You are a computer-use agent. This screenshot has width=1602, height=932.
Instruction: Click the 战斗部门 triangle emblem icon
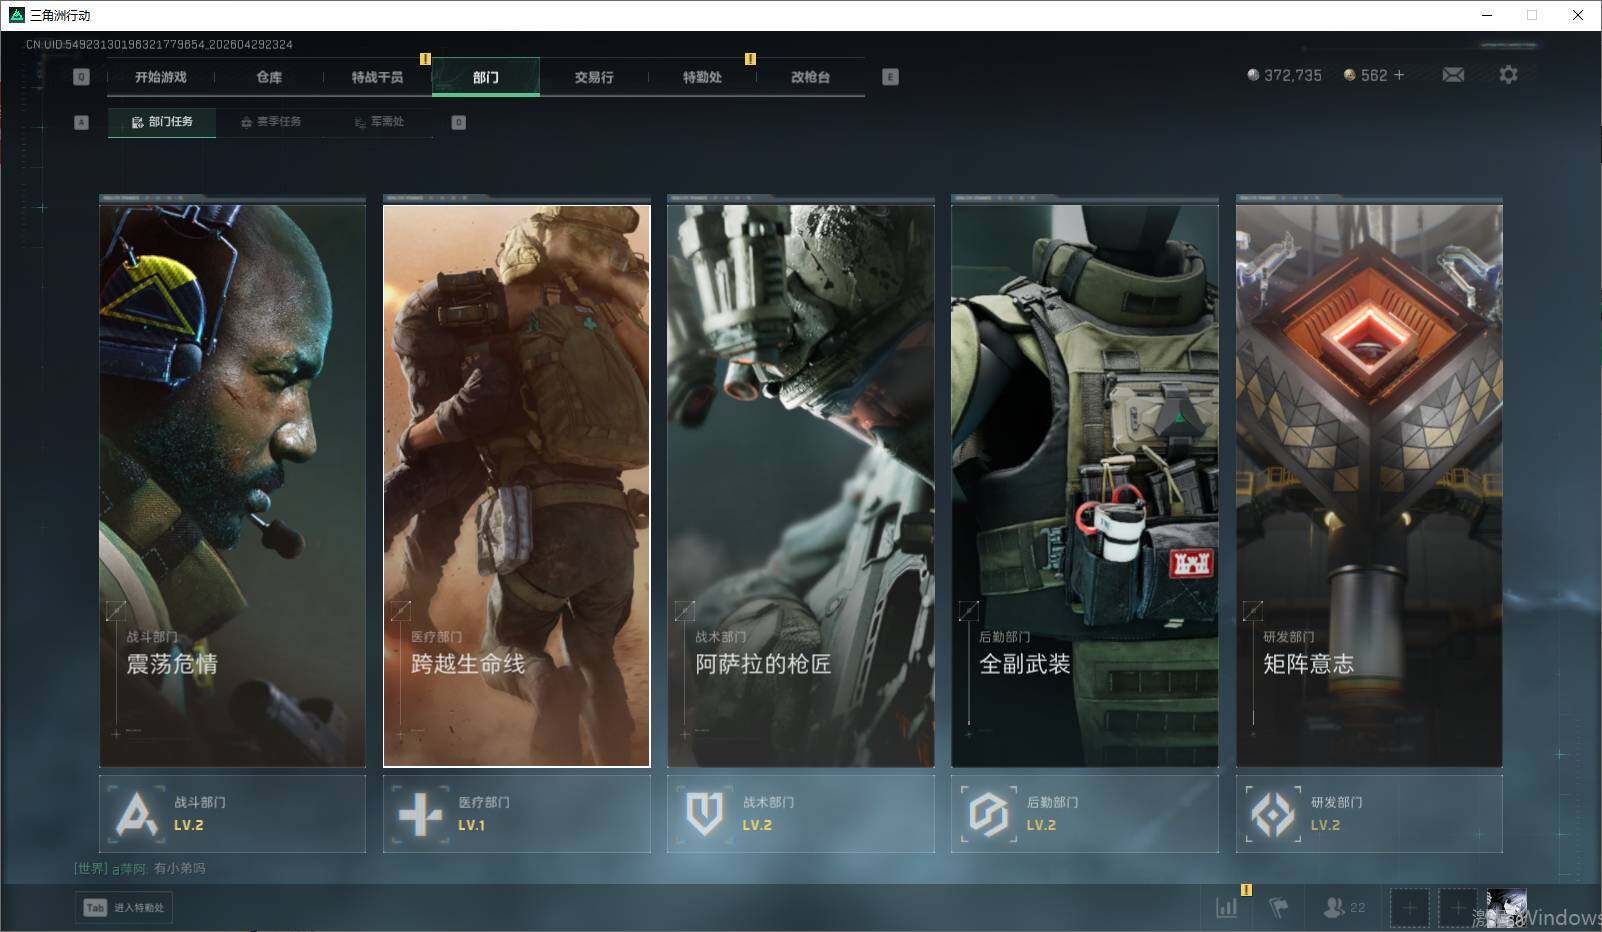[136, 814]
